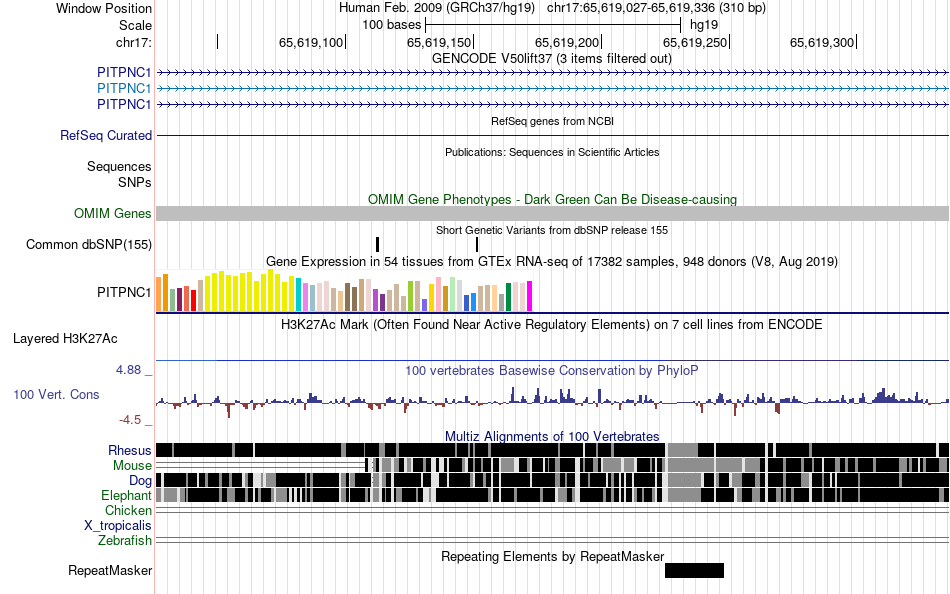The width and height of the screenshot is (950, 594).
Task: Click 'Short Genetic Variants from dbSNP release 155'
Action: tap(552, 230)
